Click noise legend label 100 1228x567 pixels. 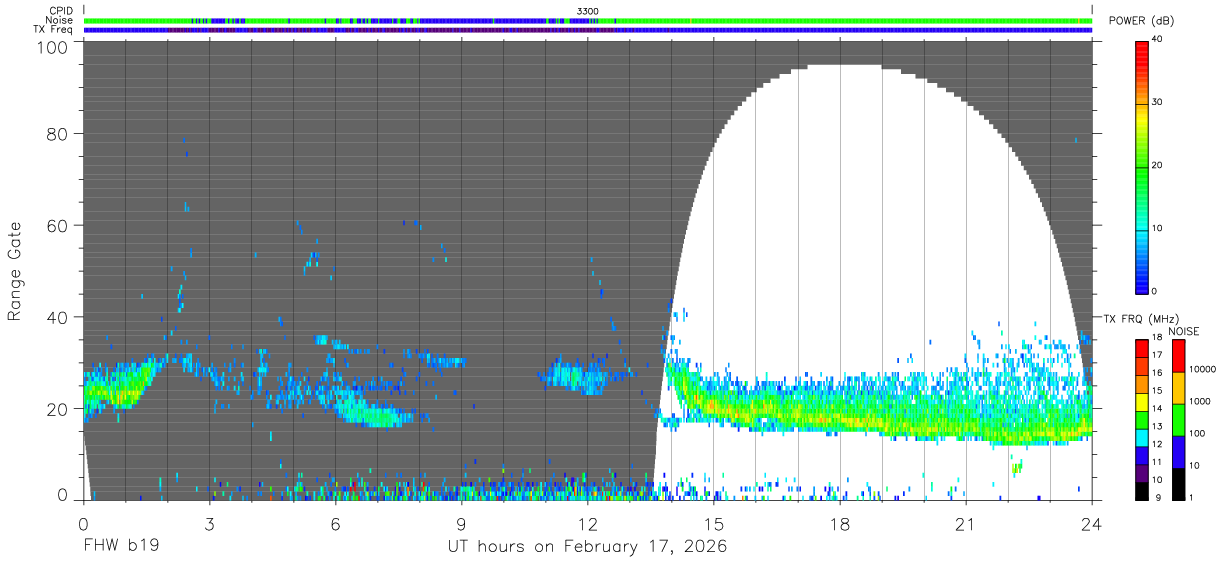[x=1197, y=433]
